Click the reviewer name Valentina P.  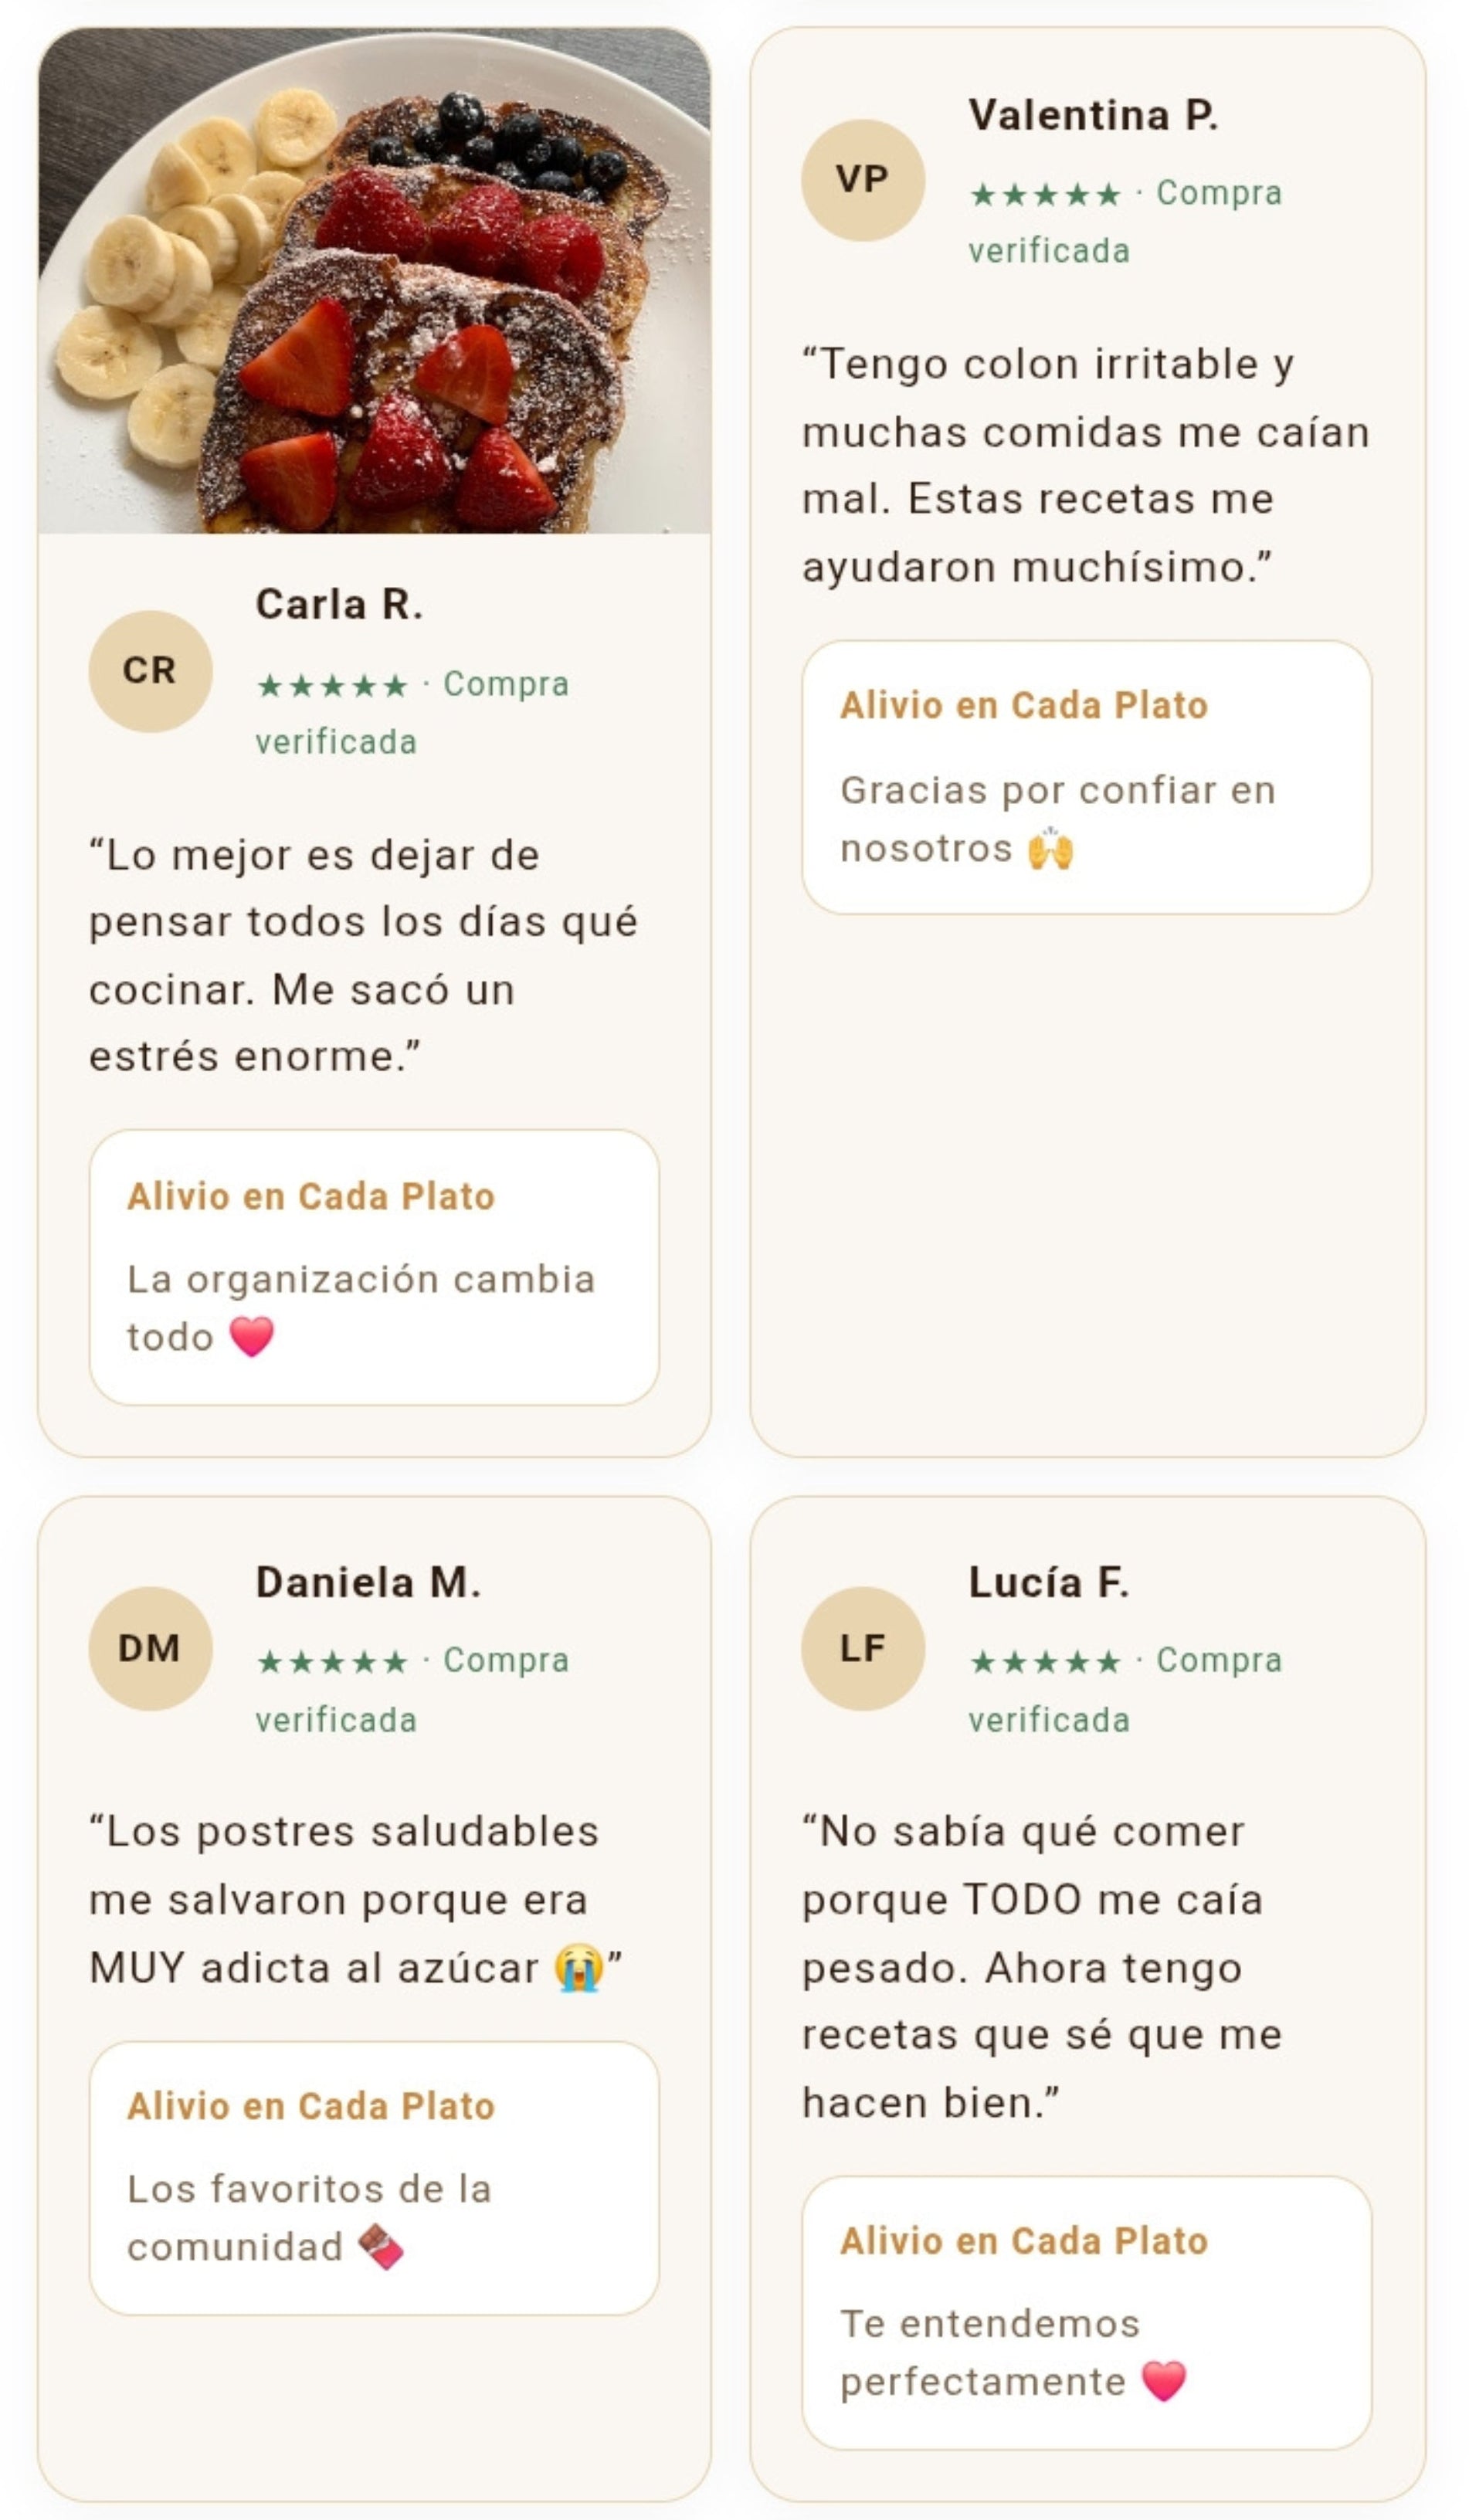click(x=1093, y=115)
